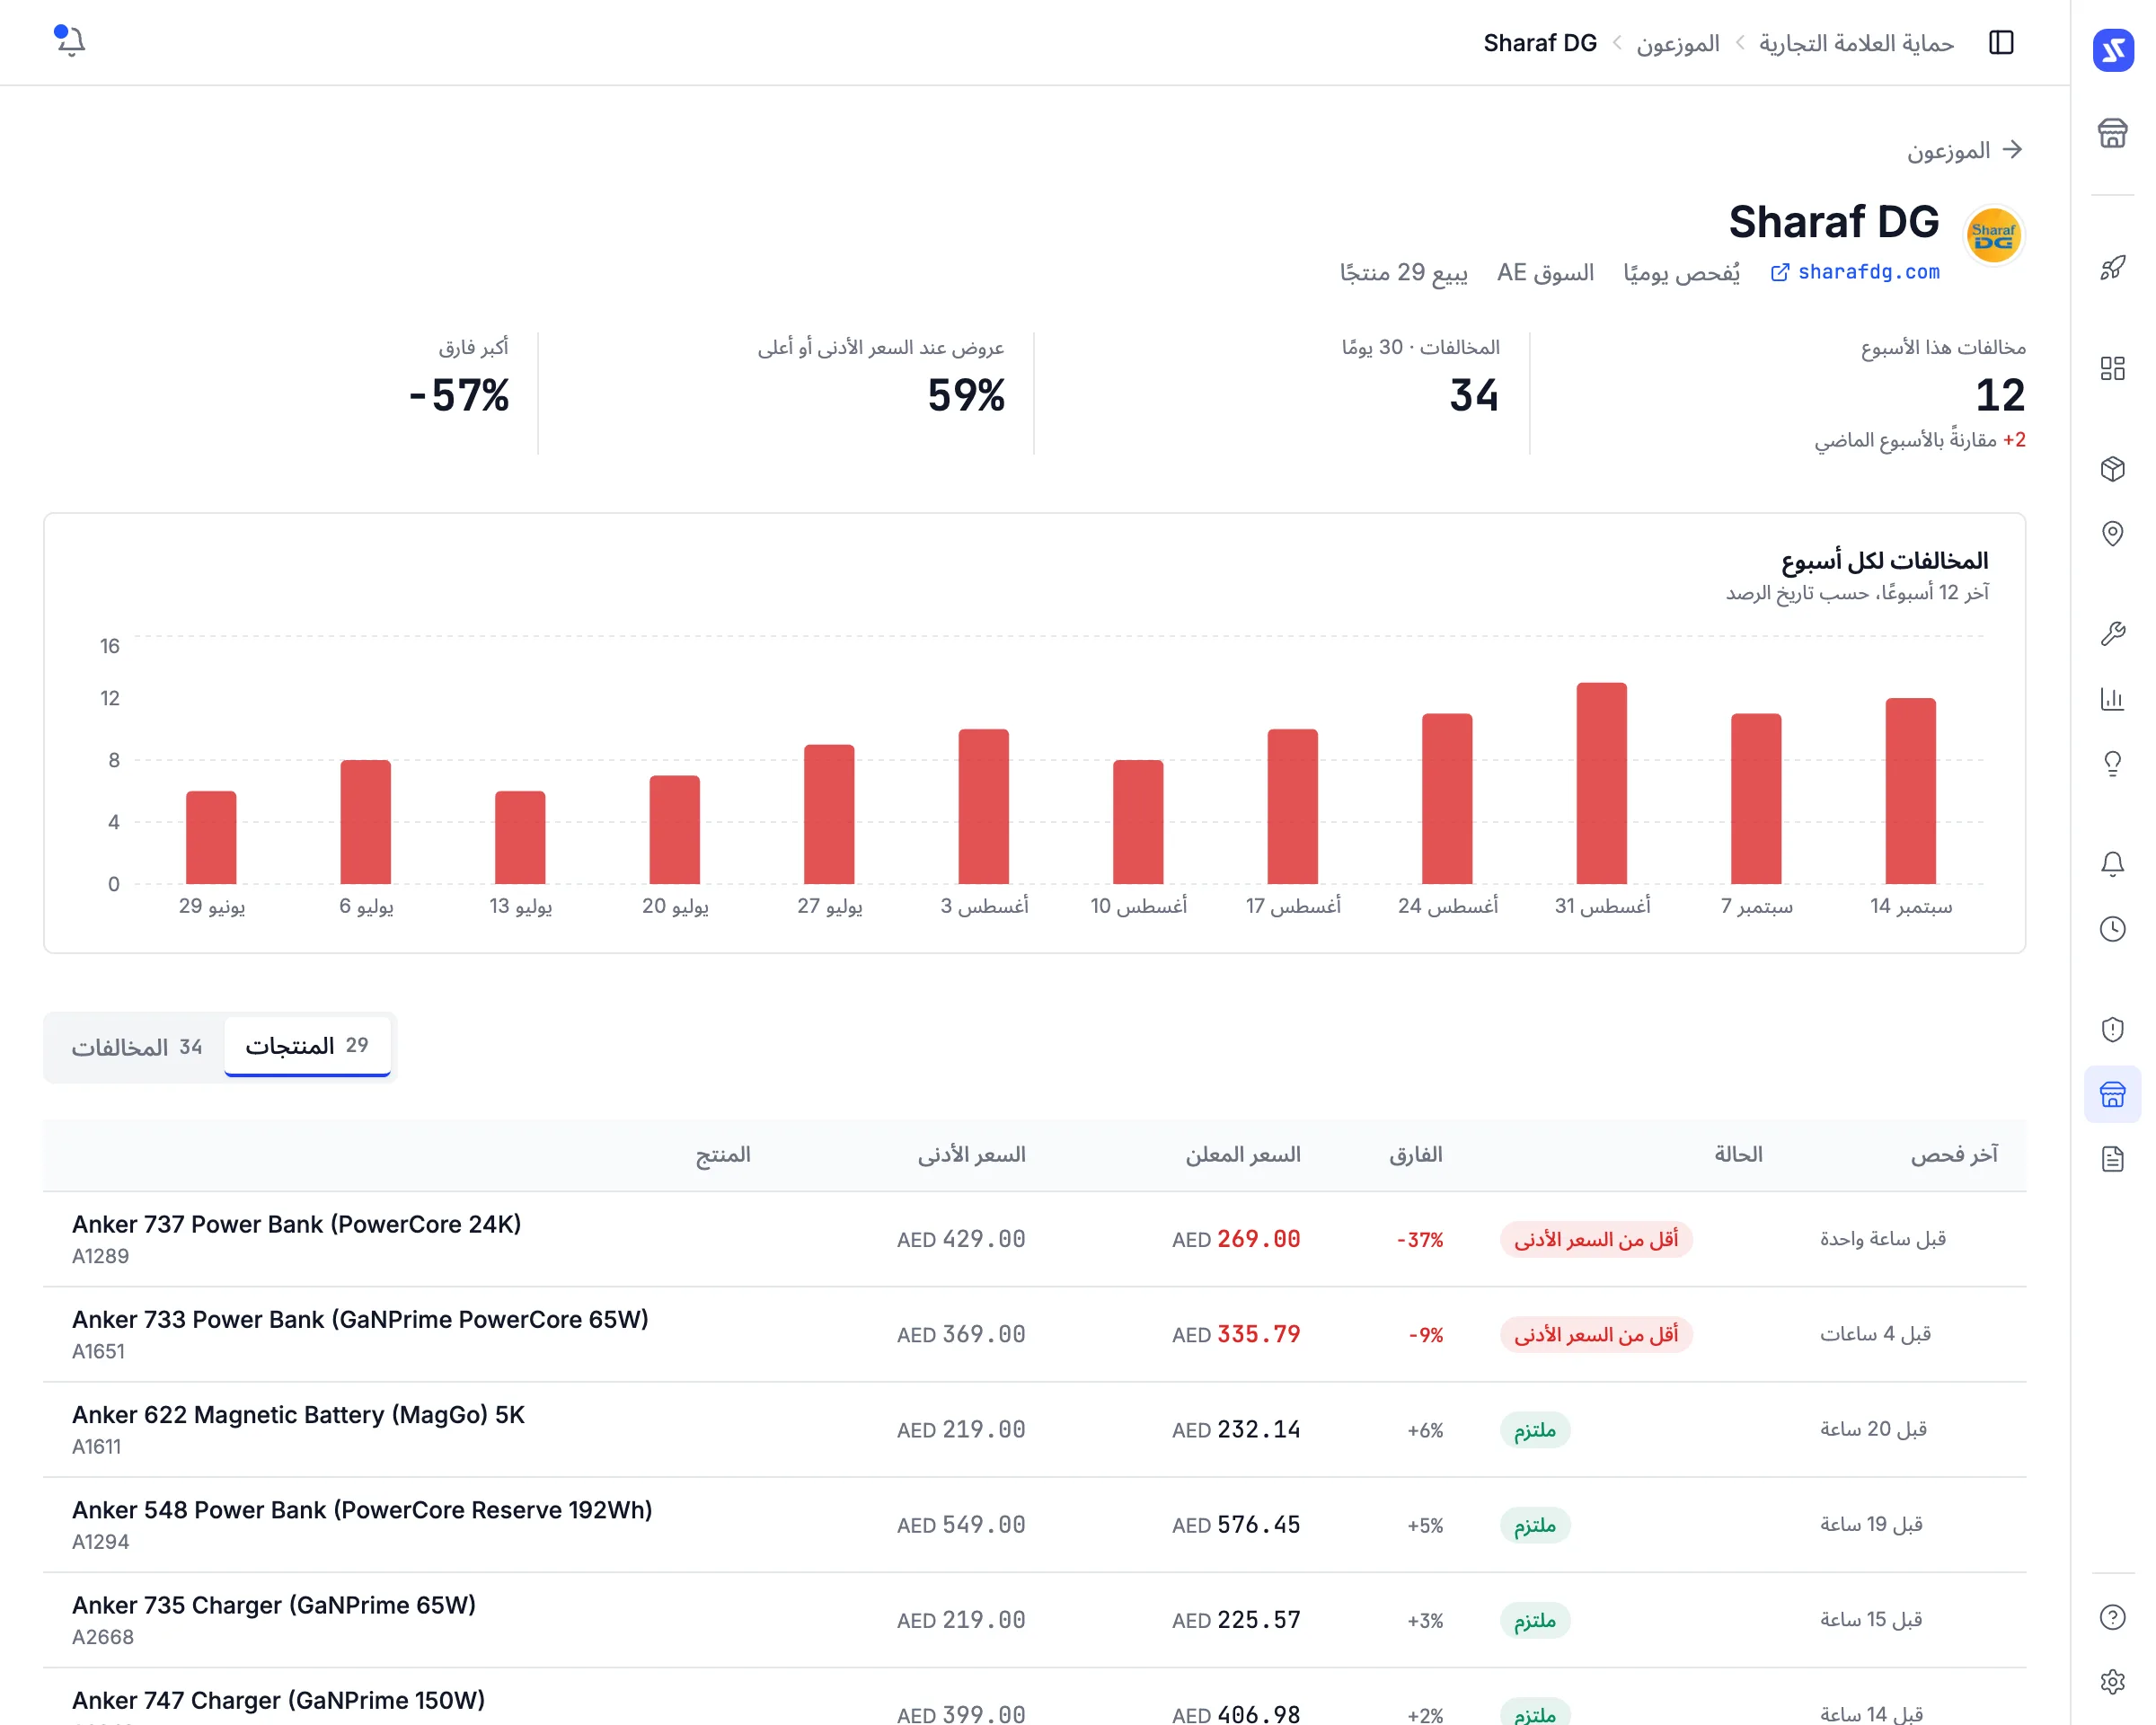Sort by آخر فحص column header

pyautogui.click(x=1954, y=1155)
